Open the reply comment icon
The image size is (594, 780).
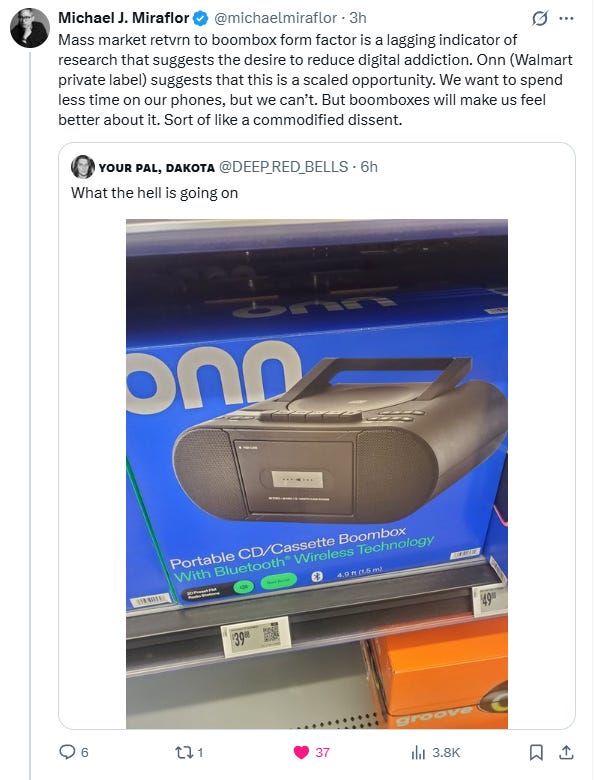[67, 752]
